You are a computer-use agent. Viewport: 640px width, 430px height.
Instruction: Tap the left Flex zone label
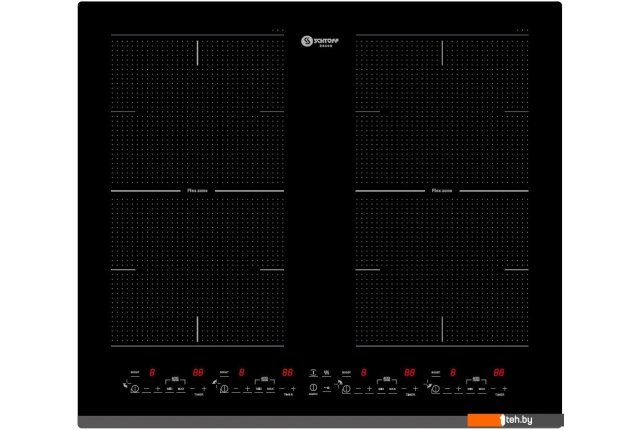[x=195, y=189]
